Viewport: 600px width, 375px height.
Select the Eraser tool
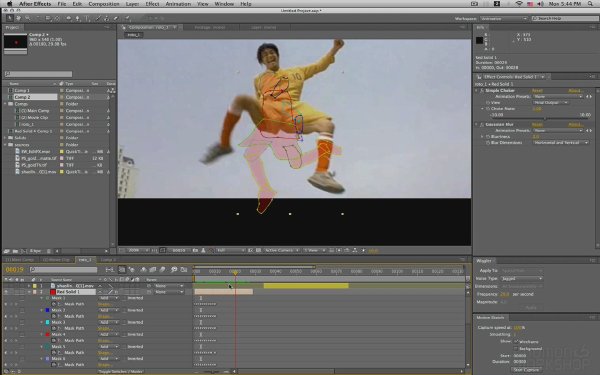click(x=116, y=18)
